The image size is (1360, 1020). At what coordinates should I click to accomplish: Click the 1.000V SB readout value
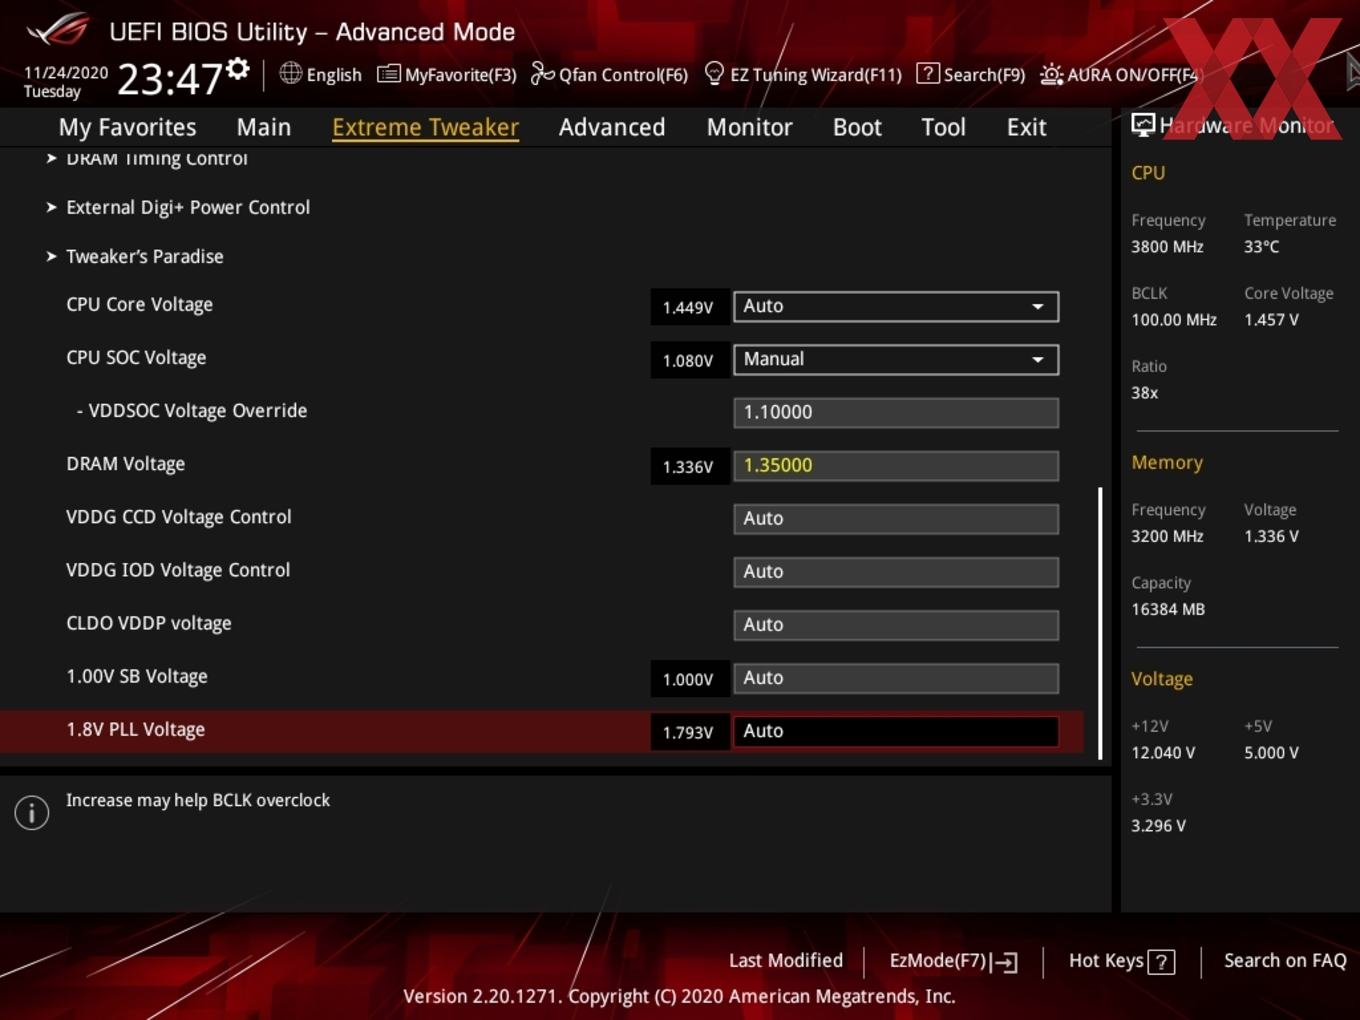pos(688,679)
